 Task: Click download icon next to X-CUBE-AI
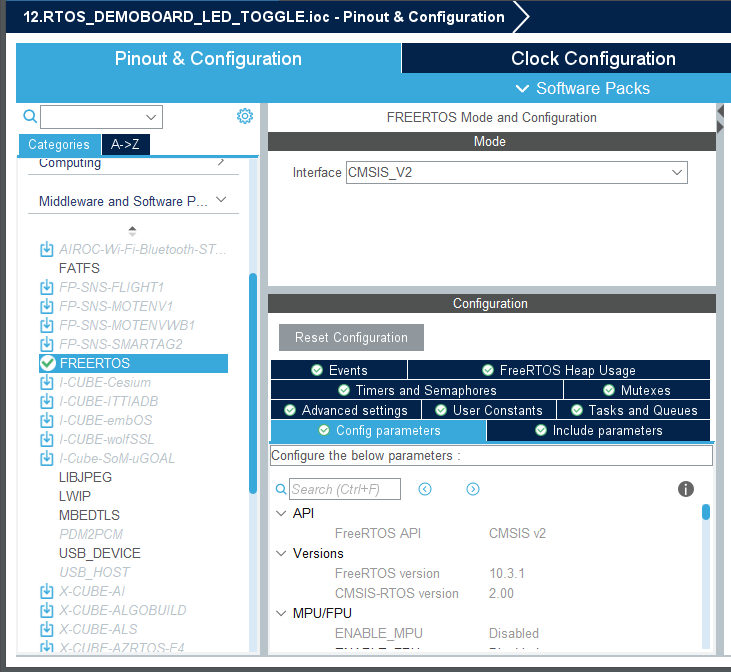47,591
